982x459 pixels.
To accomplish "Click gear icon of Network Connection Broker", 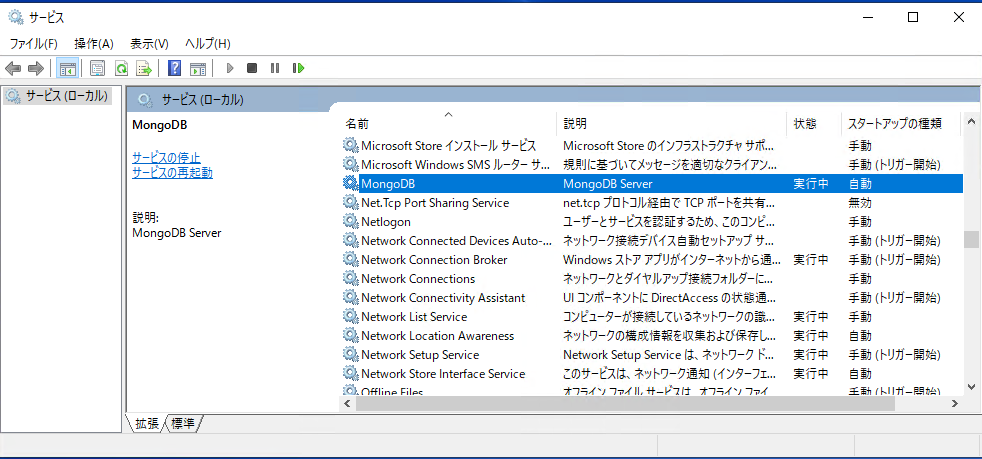I will coord(350,260).
